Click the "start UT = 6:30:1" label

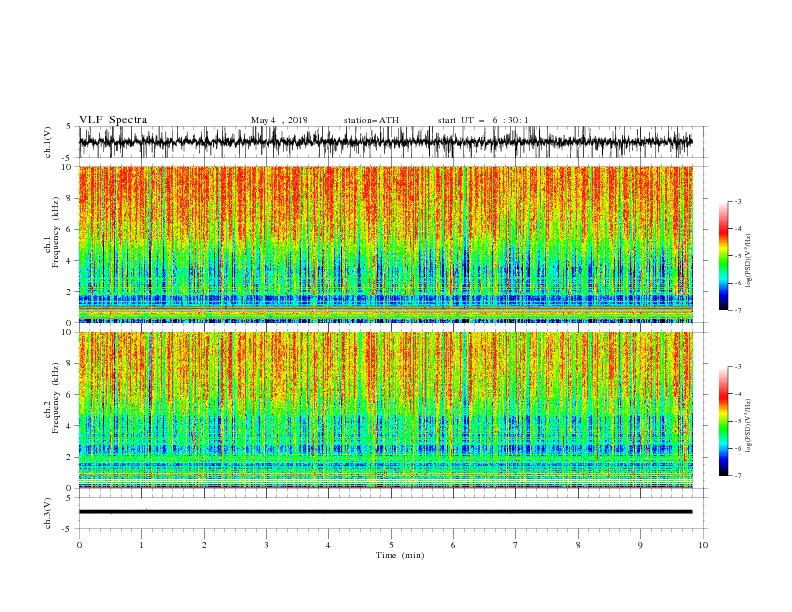[x=483, y=120]
